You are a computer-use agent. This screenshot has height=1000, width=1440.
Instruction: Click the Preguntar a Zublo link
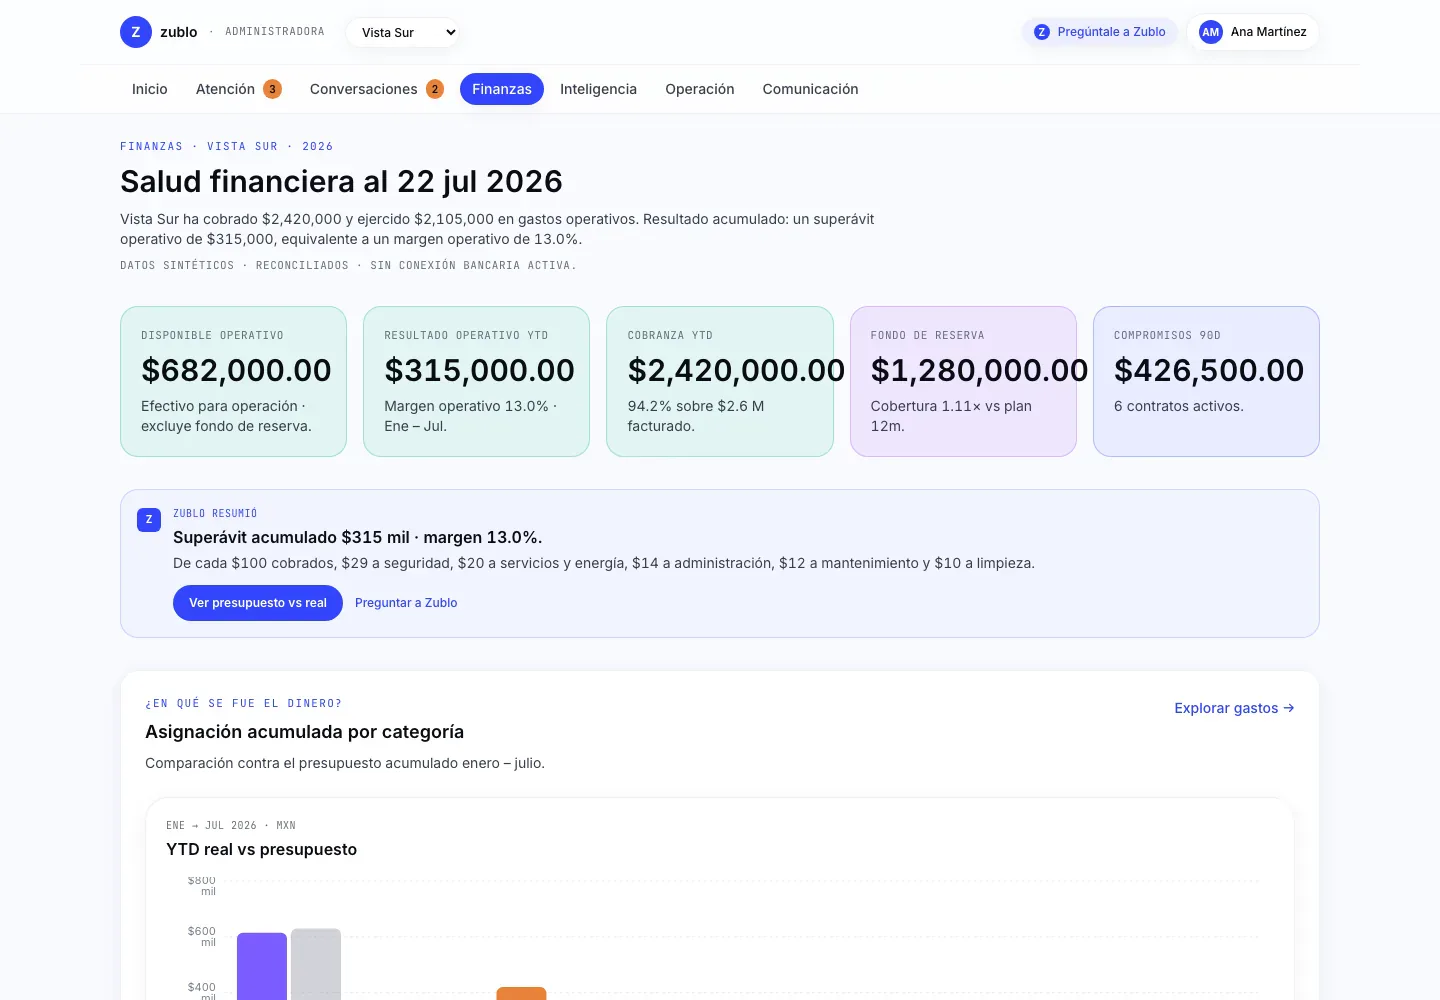coord(406,603)
